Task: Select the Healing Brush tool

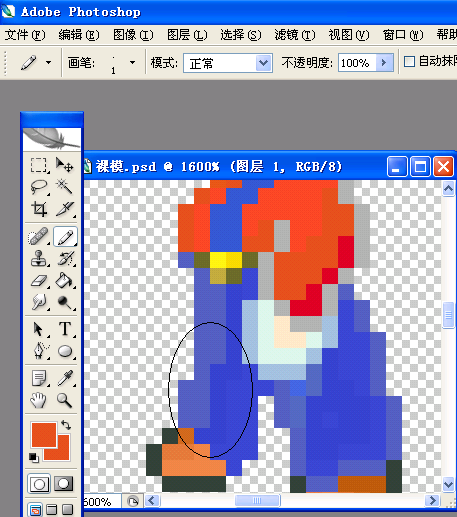Action: tap(39, 236)
